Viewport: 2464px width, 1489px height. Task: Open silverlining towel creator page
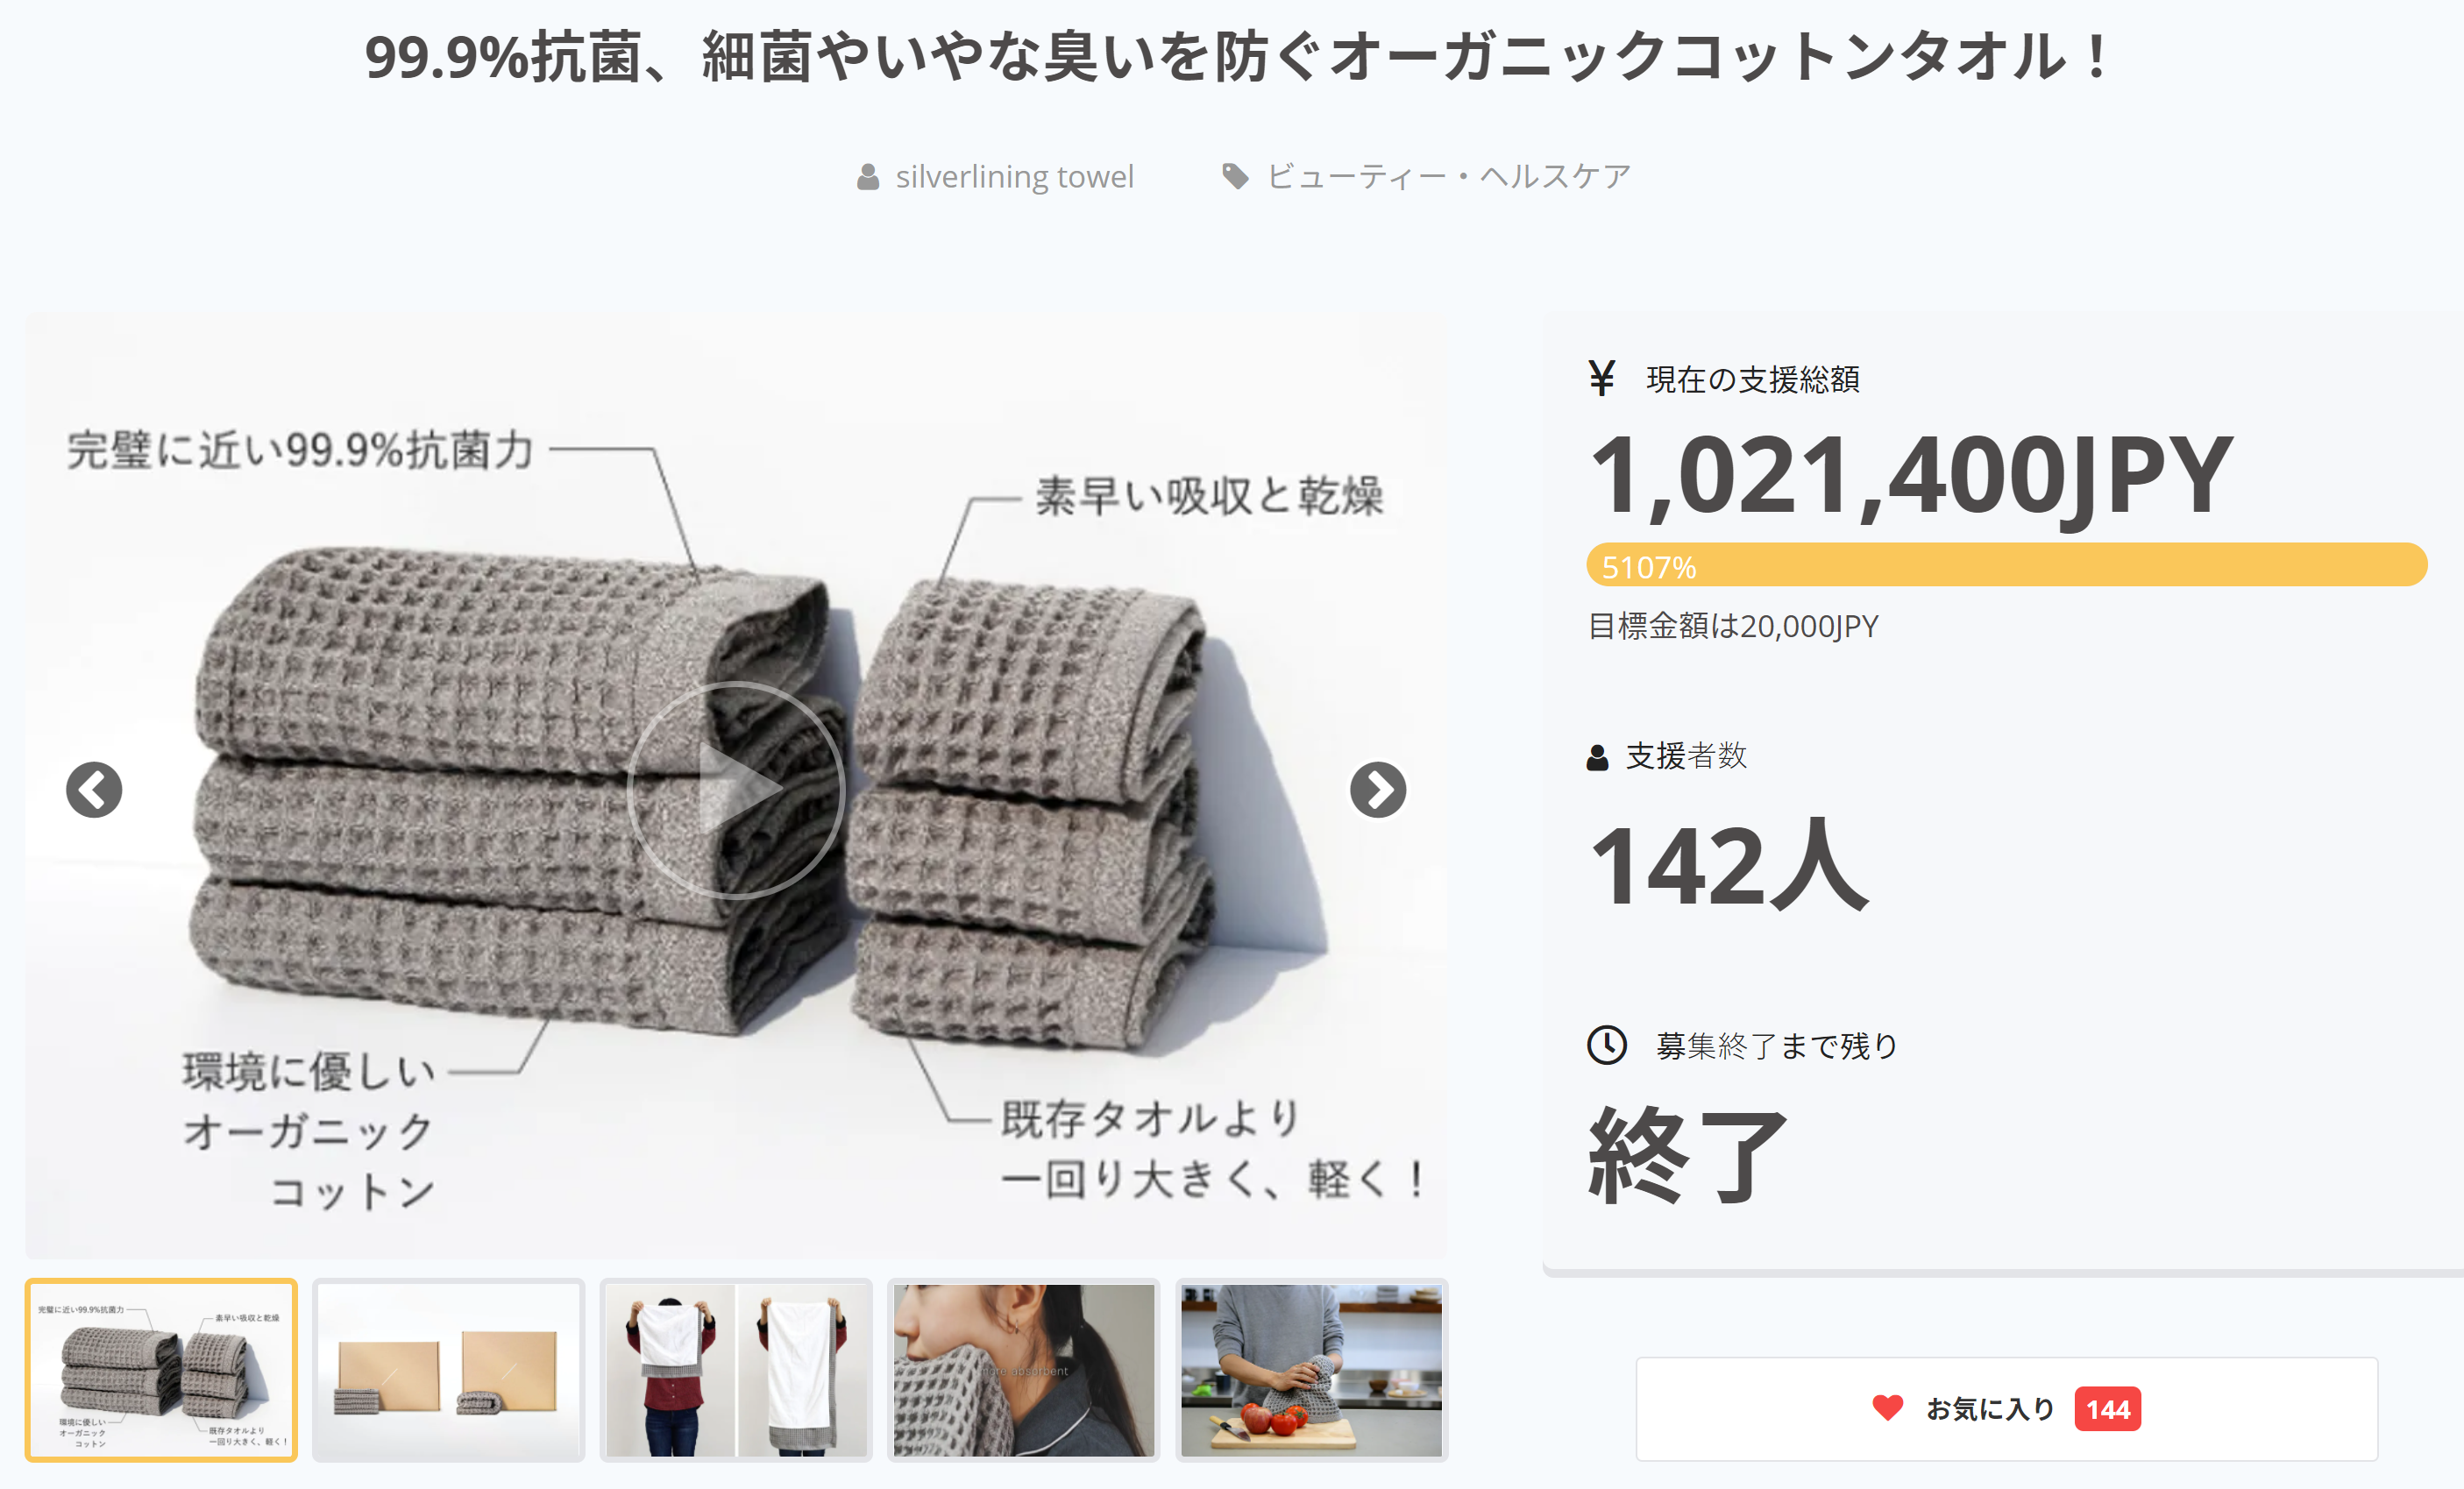pyautogui.click(x=1014, y=177)
